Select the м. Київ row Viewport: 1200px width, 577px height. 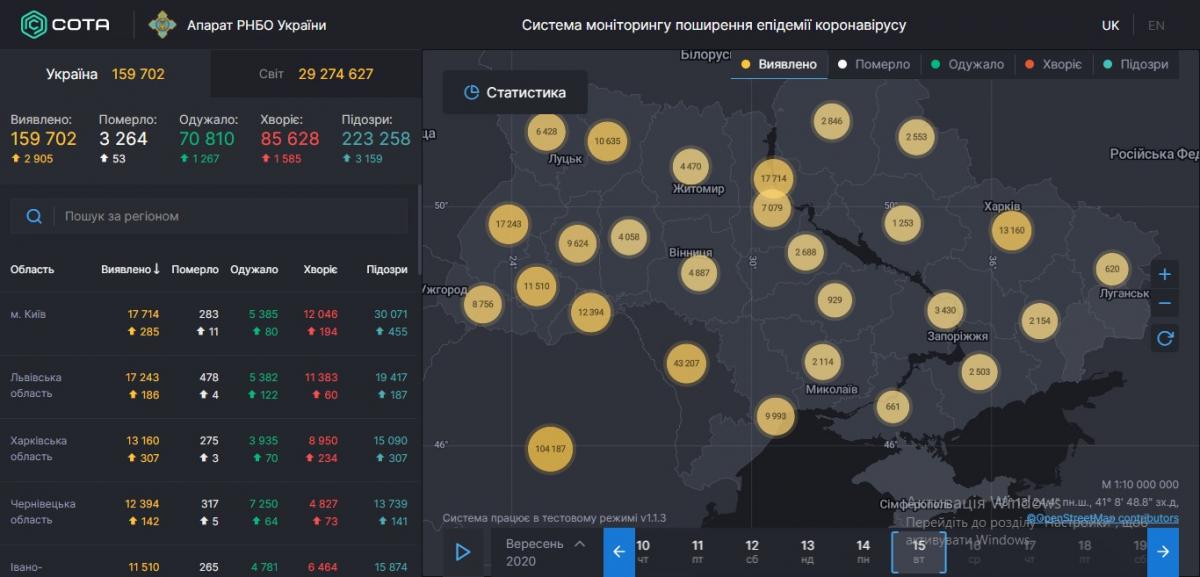[x=209, y=323]
